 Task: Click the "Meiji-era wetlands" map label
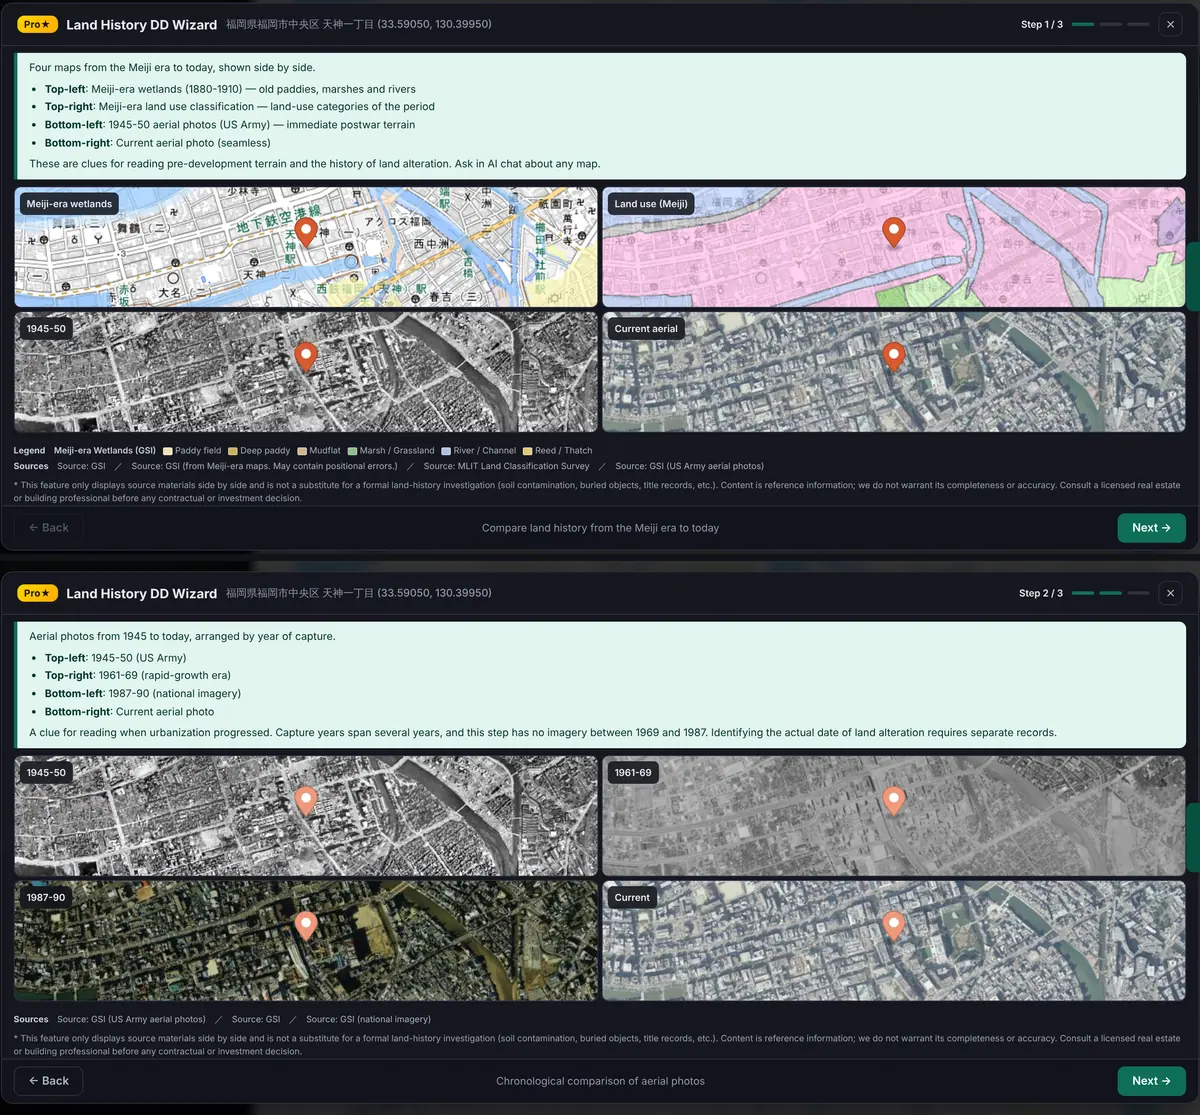click(x=69, y=204)
